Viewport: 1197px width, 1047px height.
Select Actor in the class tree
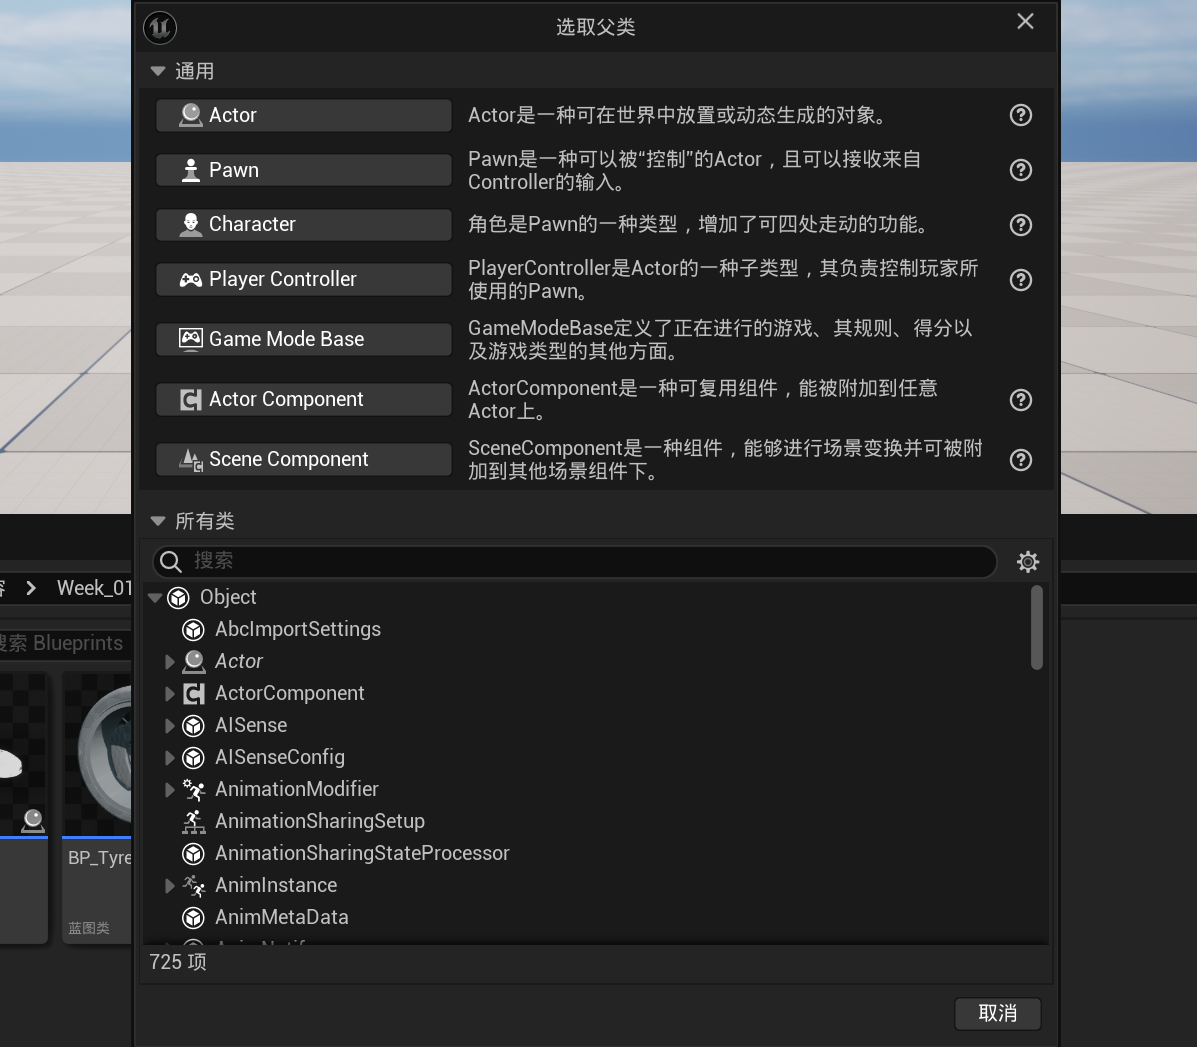(x=239, y=662)
